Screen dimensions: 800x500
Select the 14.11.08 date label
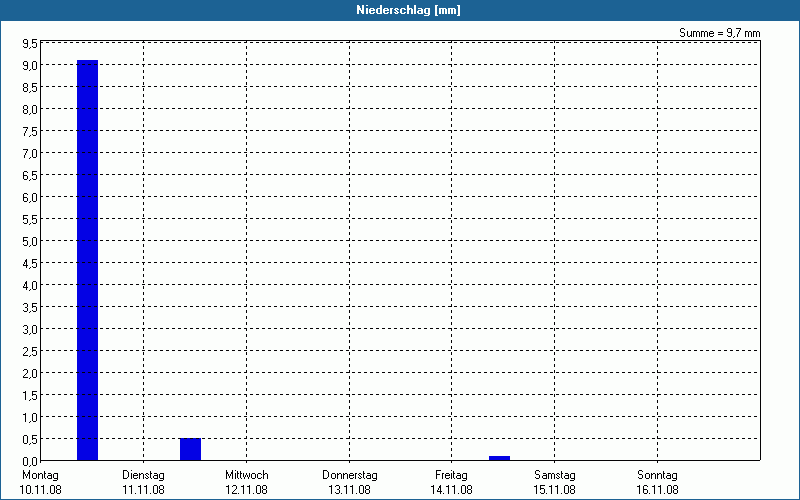coord(451,490)
